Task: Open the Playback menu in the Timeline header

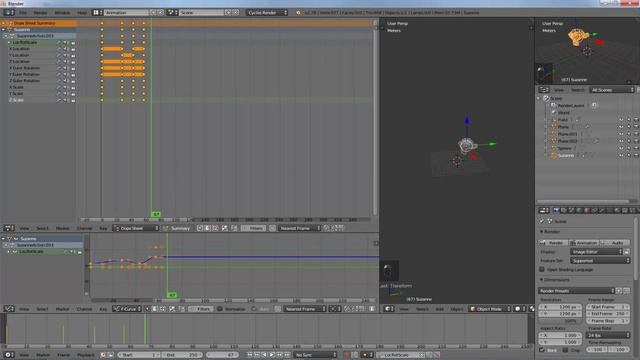Action: tap(86, 355)
